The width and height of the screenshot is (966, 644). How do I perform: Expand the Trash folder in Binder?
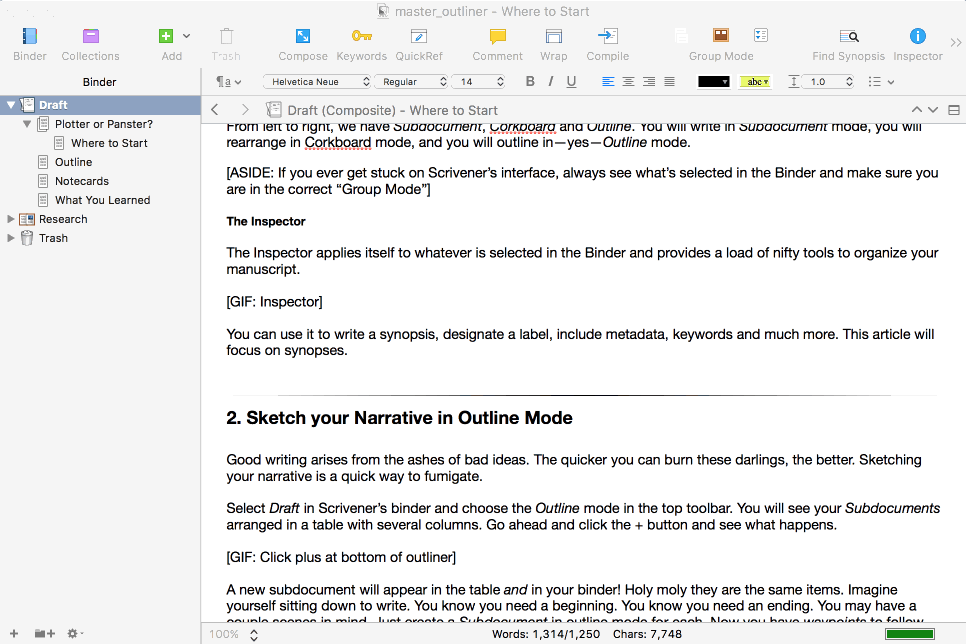pos(10,238)
